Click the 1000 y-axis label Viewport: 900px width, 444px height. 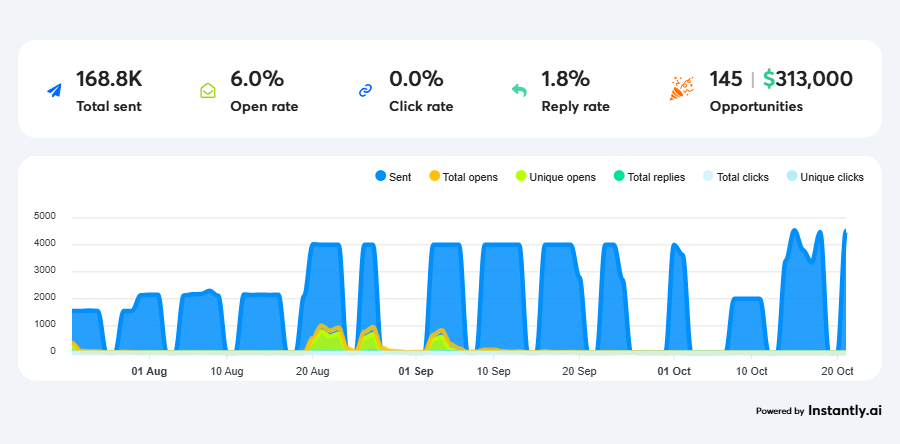tap(45, 325)
